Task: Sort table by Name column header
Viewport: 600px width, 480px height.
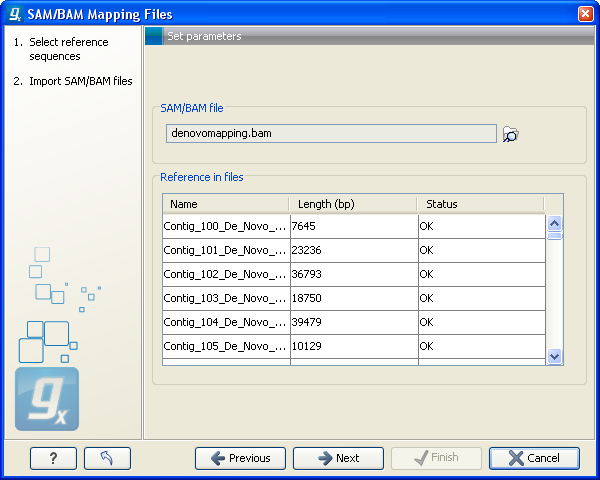Action: 225,204
